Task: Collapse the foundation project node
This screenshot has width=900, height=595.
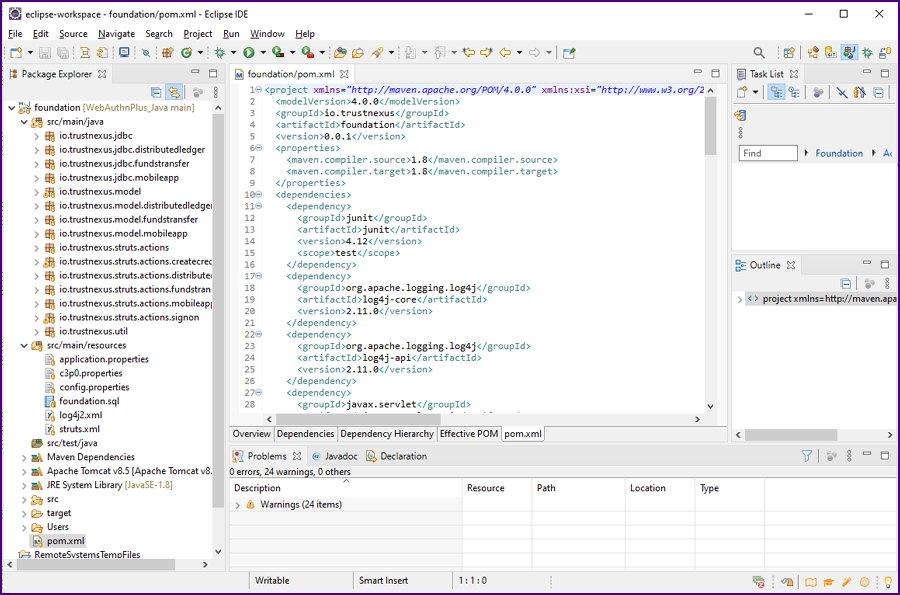Action: coord(11,108)
